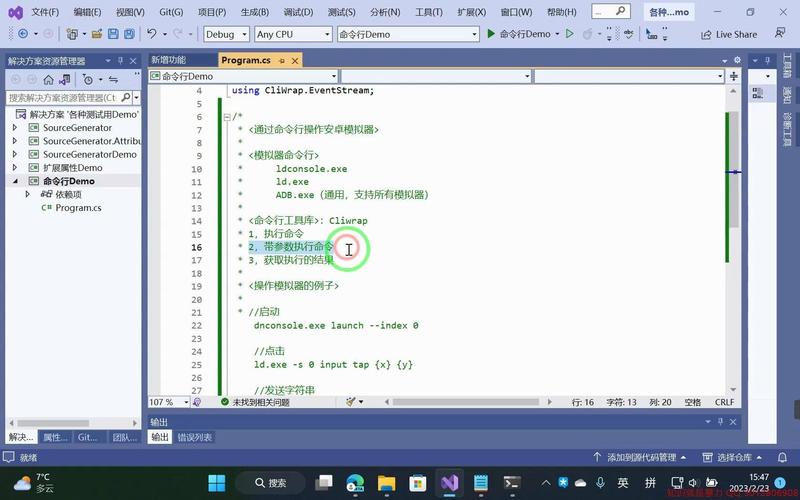Click the navigate back arrow in toolbar
This screenshot has width=800, height=500.
[22, 34]
